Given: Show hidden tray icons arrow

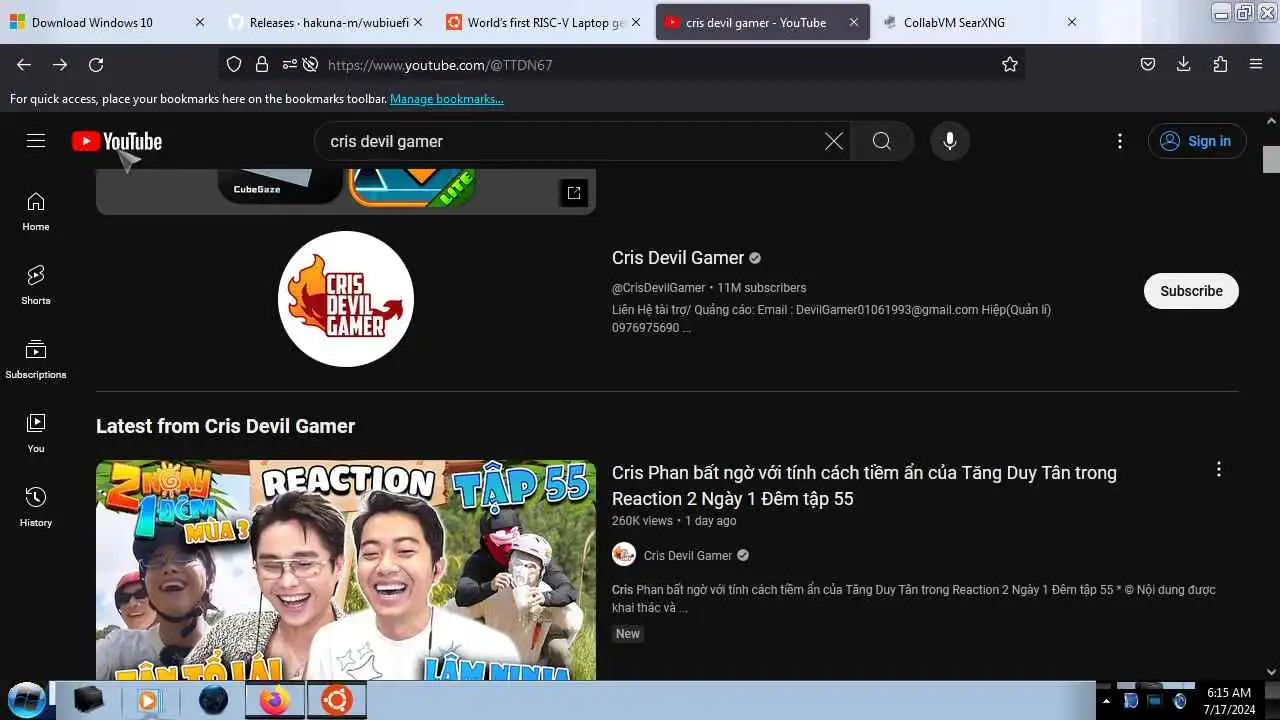Looking at the screenshot, I should (1106, 701).
